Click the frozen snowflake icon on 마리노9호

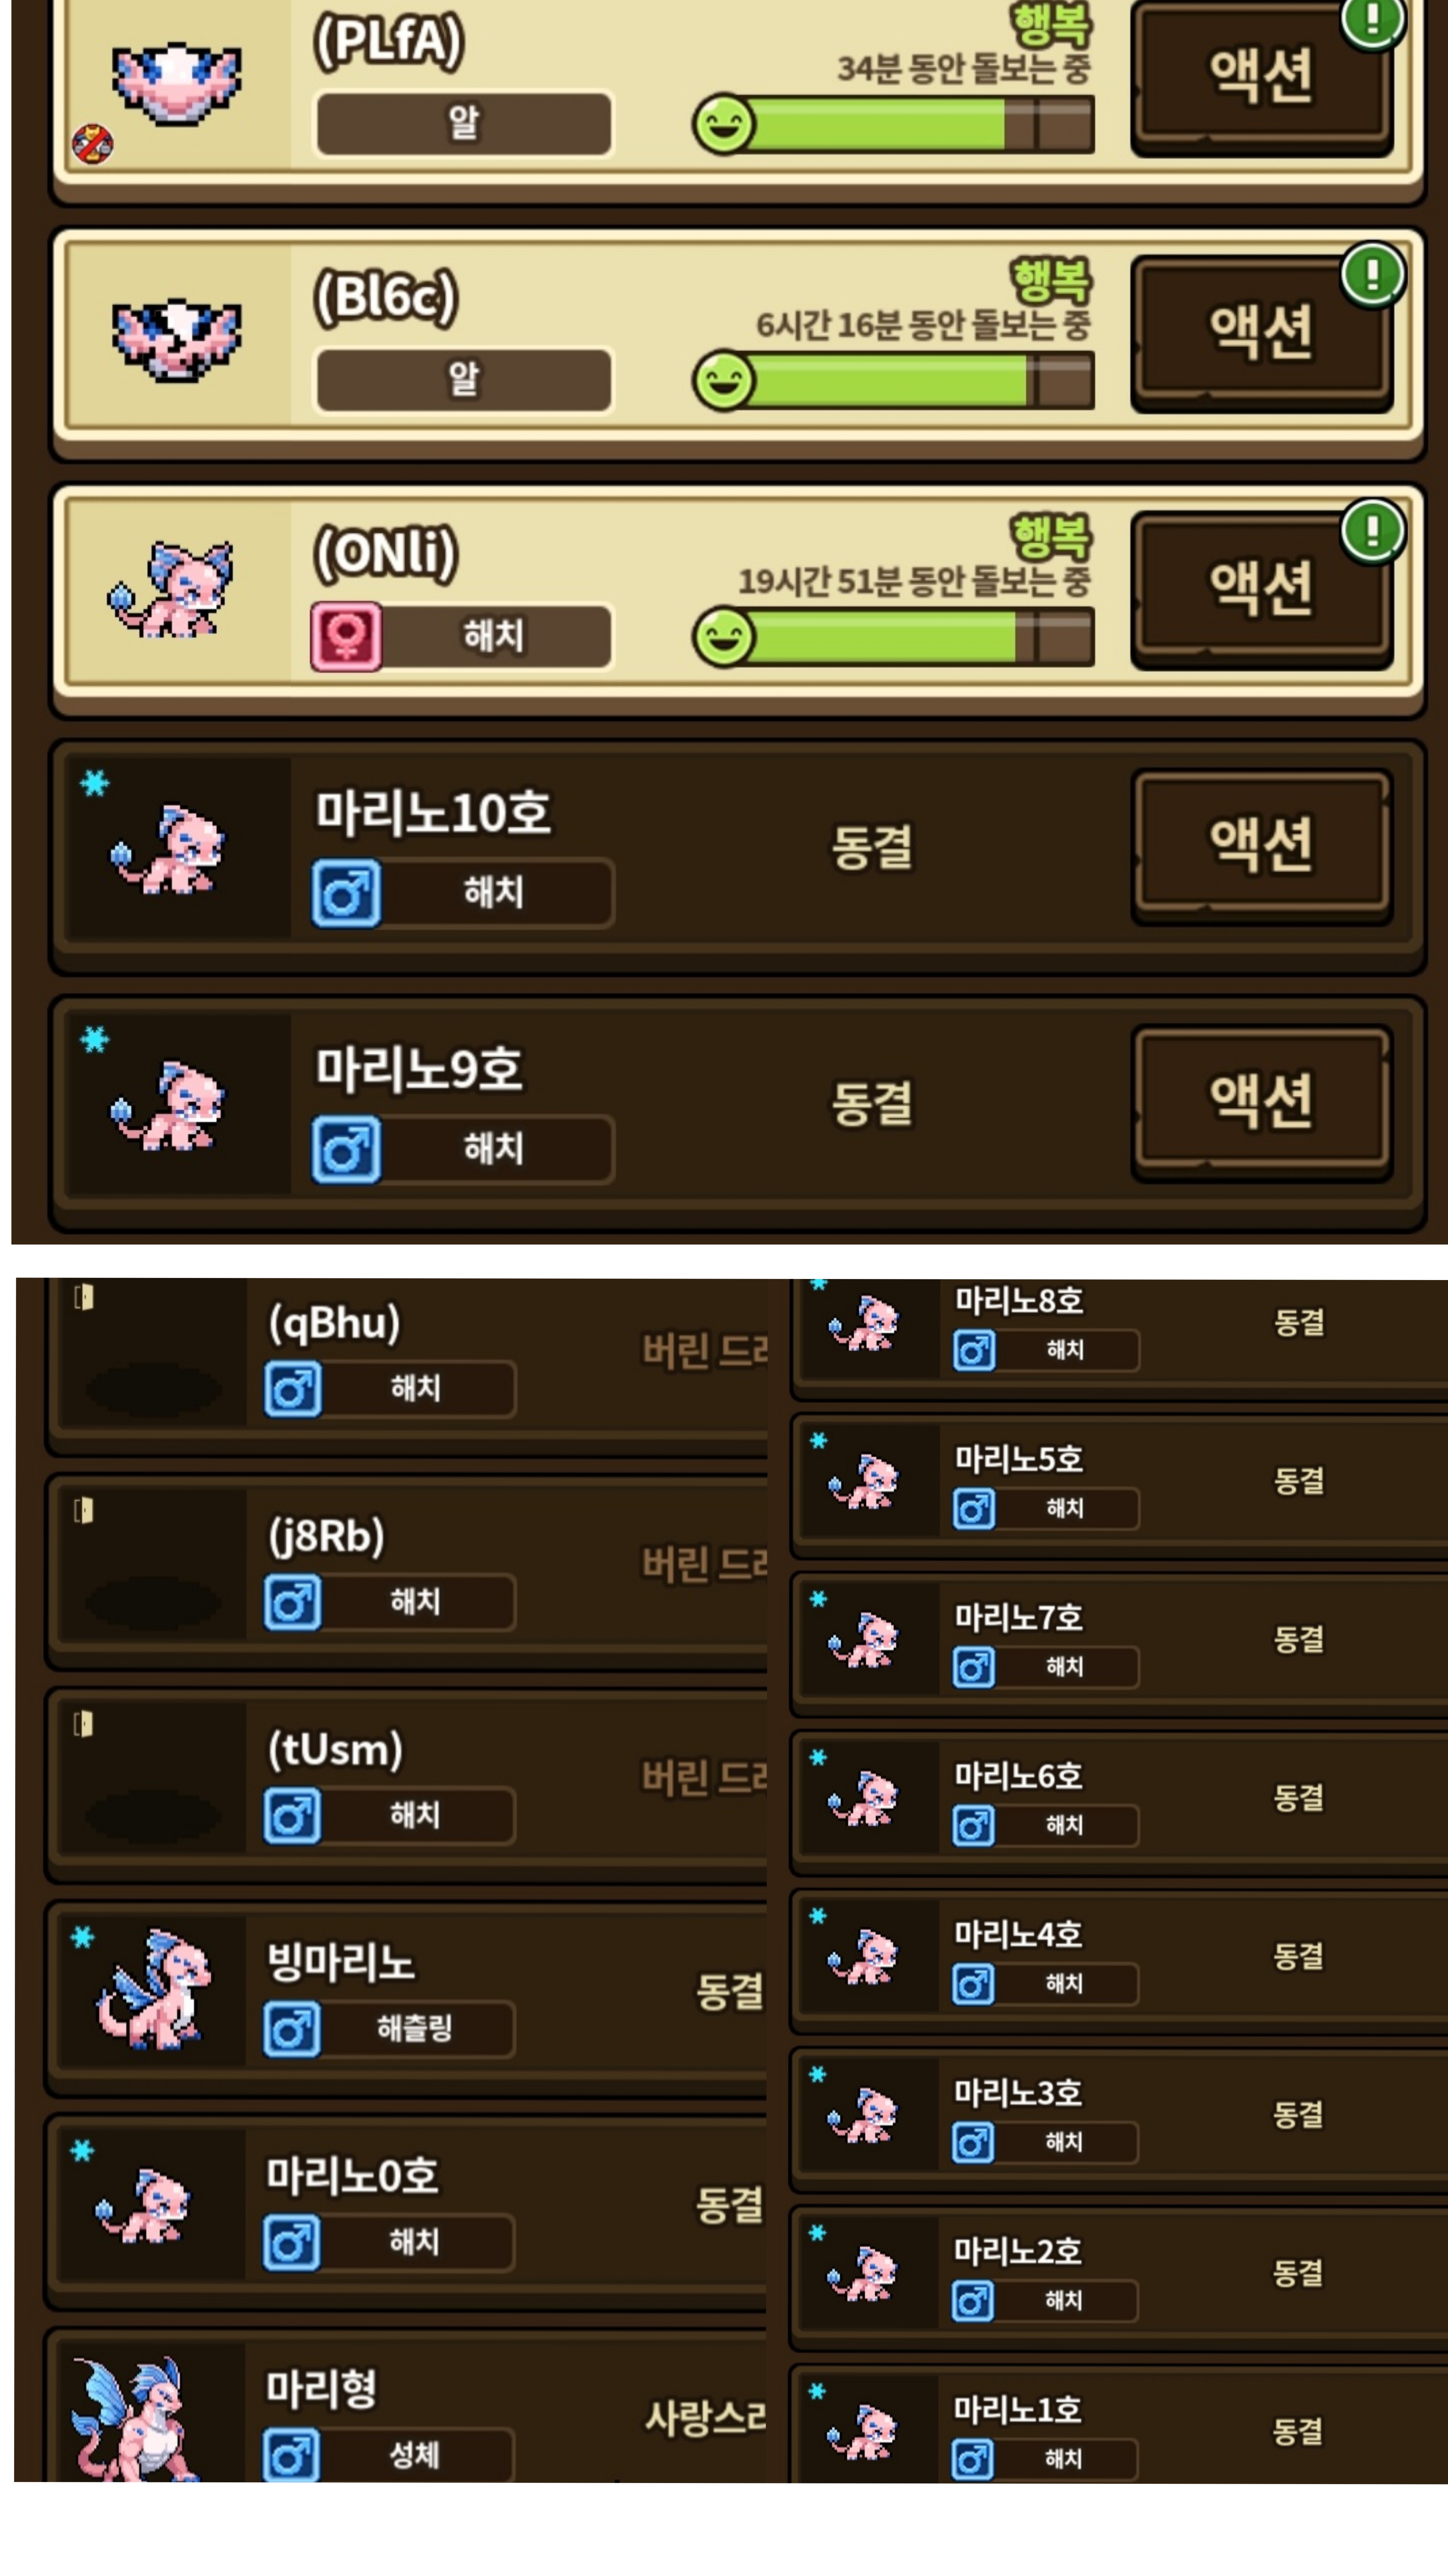click(95, 1040)
